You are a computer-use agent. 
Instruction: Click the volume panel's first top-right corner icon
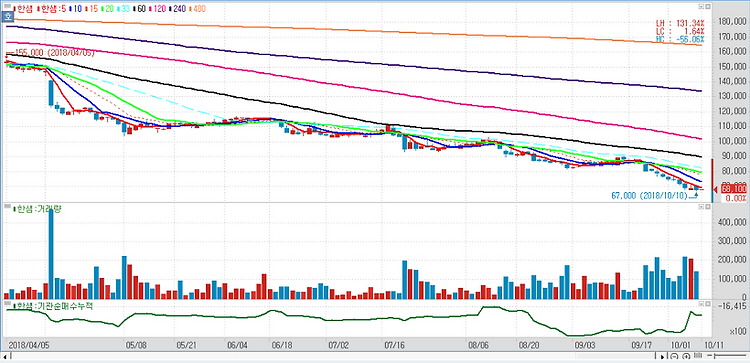700,207
